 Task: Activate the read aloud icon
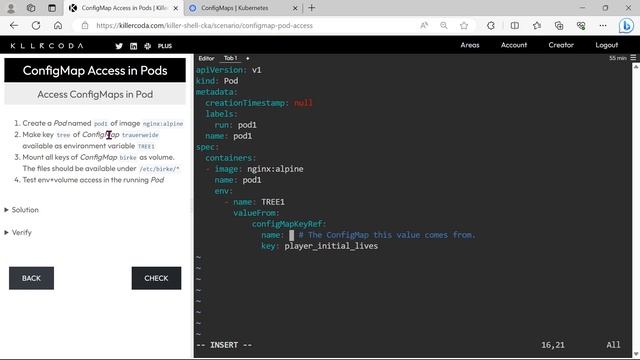click(424, 25)
